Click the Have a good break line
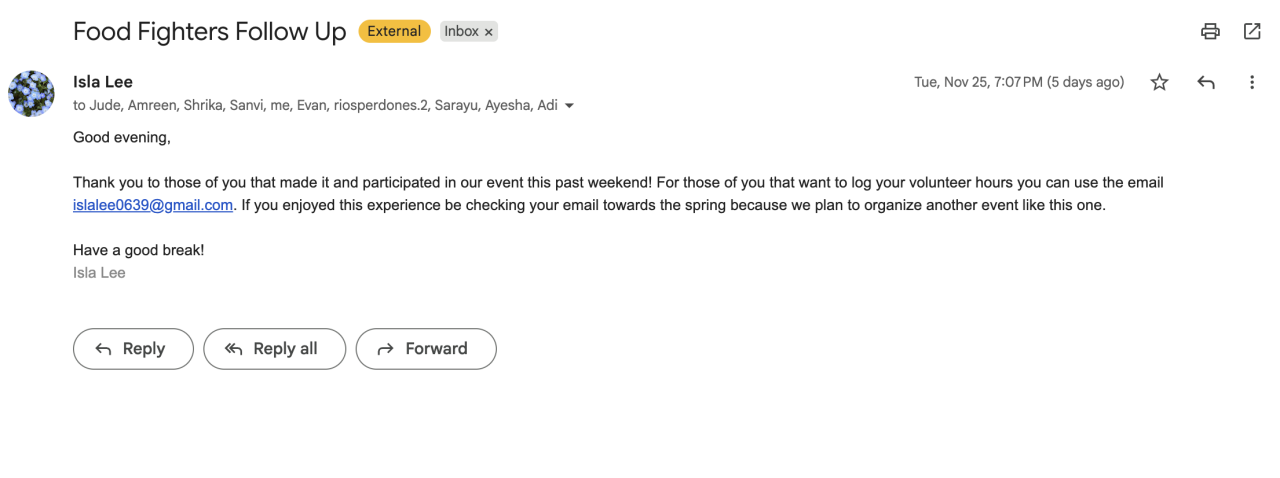The width and height of the screenshot is (1280, 478). 138,250
